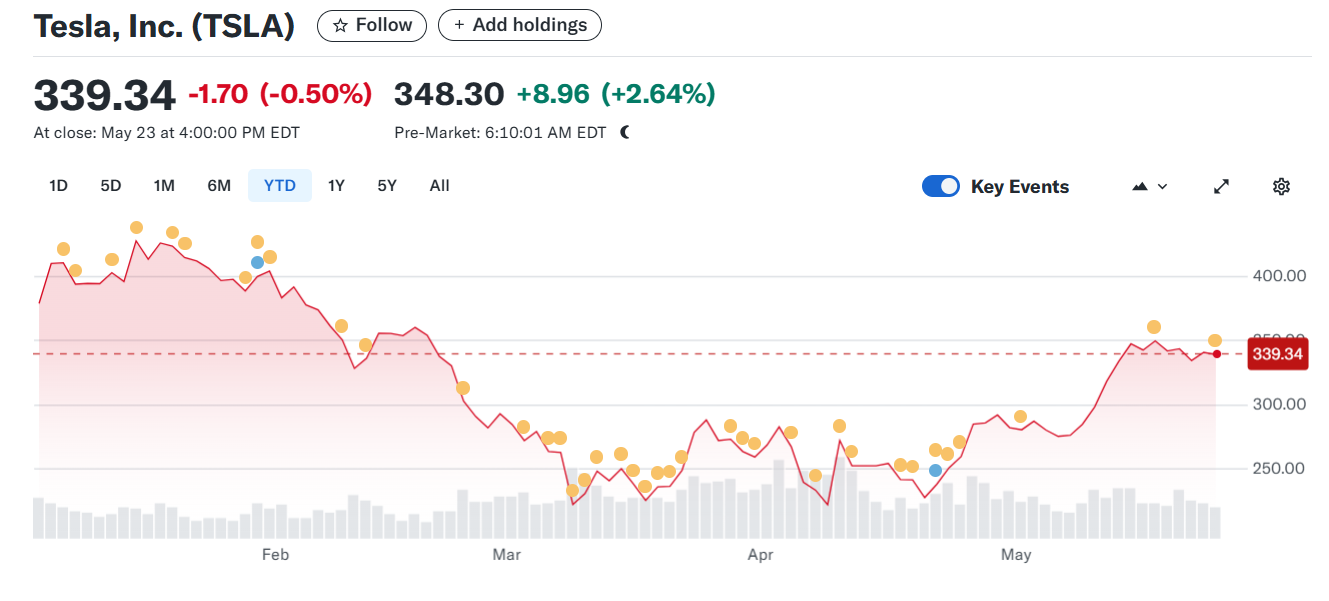Select the 5D time range
Screen dimensions: 1329x601
click(111, 185)
